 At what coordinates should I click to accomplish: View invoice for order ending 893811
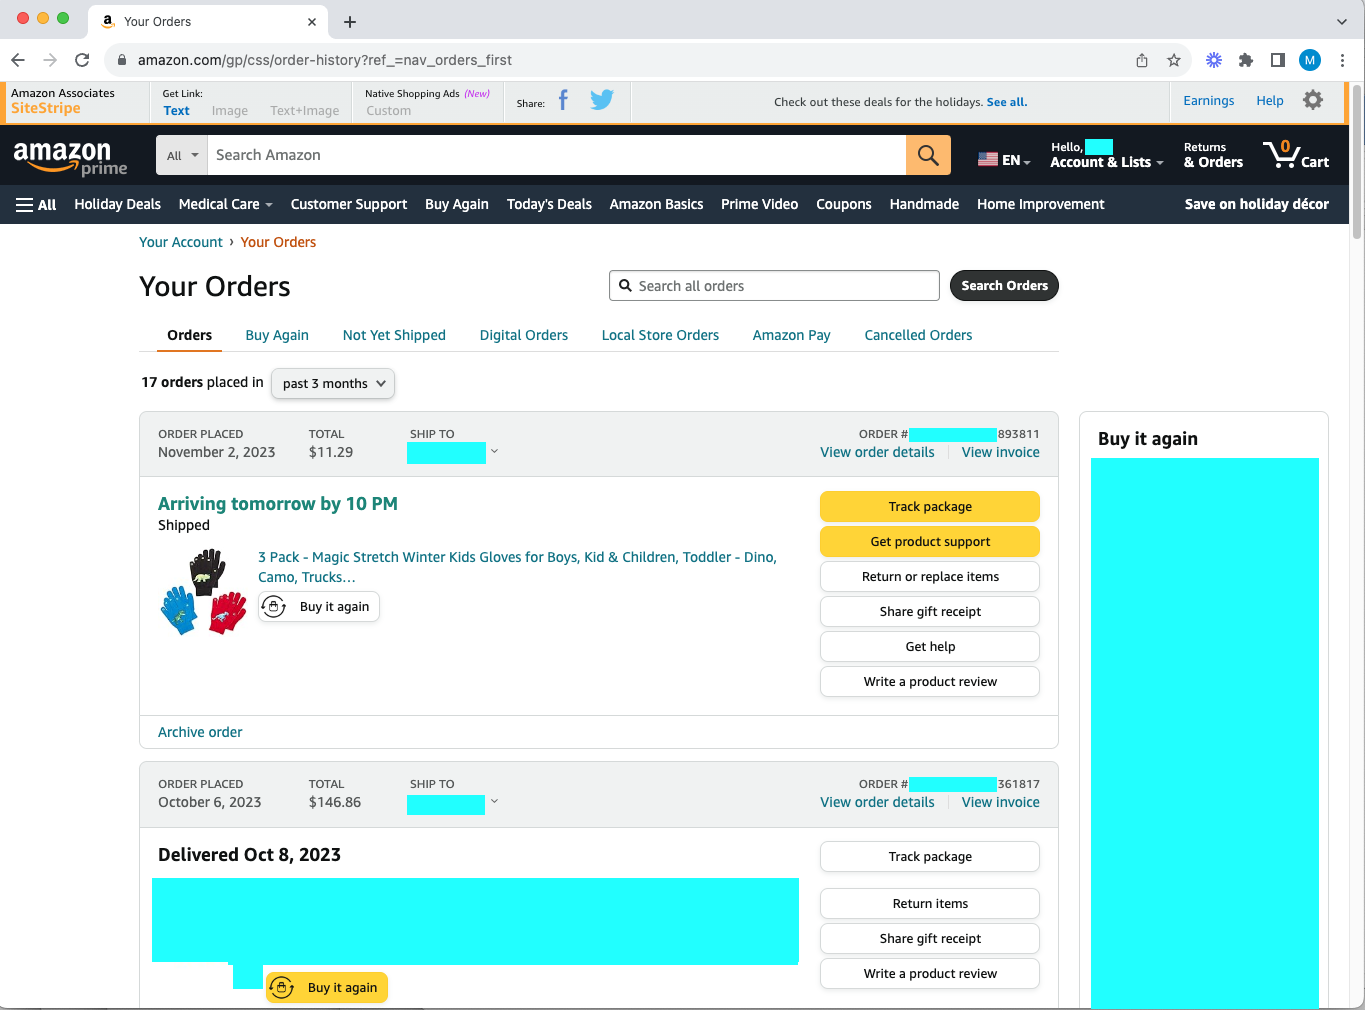tap(1000, 452)
